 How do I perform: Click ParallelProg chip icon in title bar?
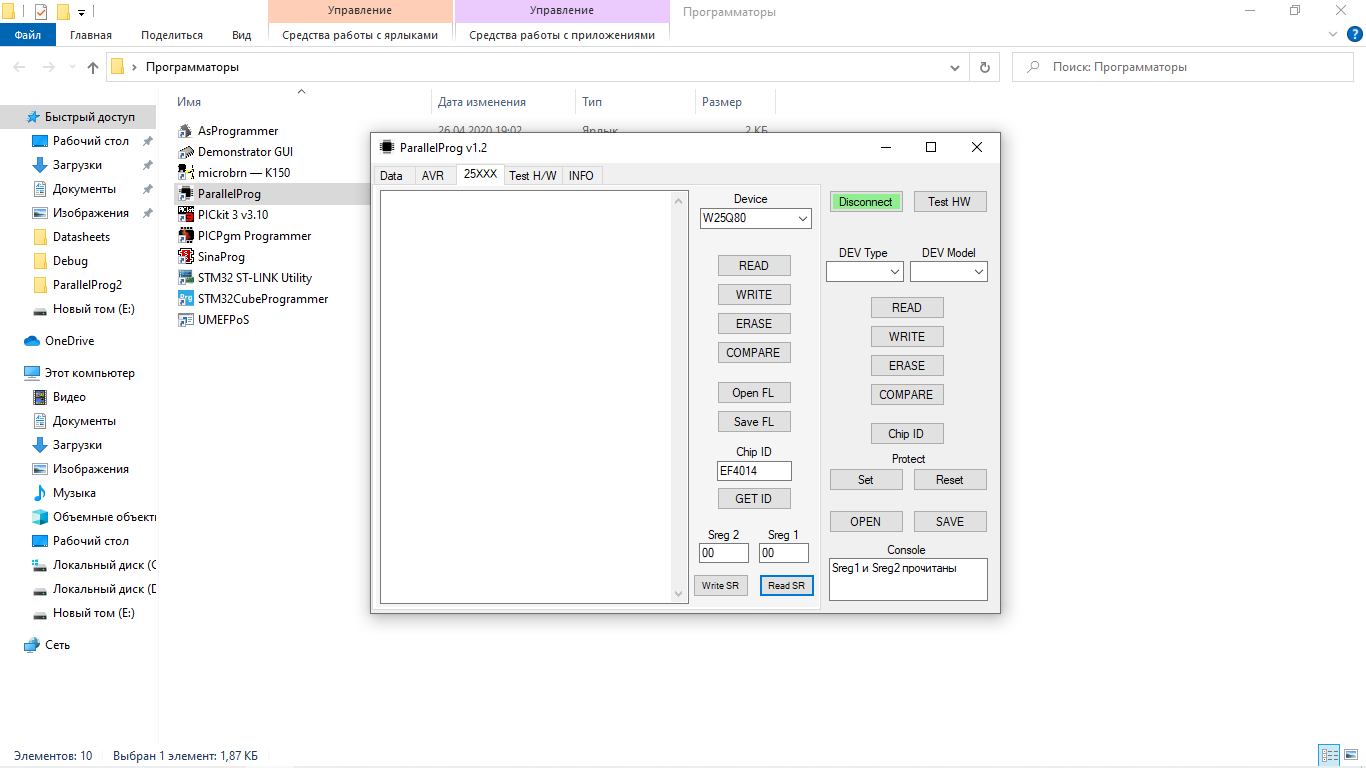click(x=387, y=147)
